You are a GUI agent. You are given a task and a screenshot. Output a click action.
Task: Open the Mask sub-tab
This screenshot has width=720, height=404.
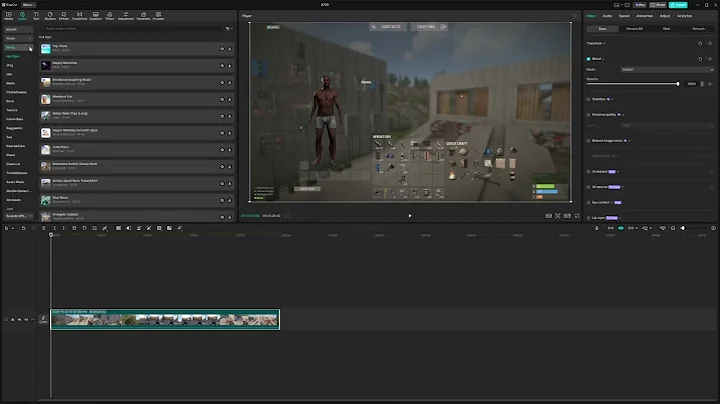click(x=666, y=29)
